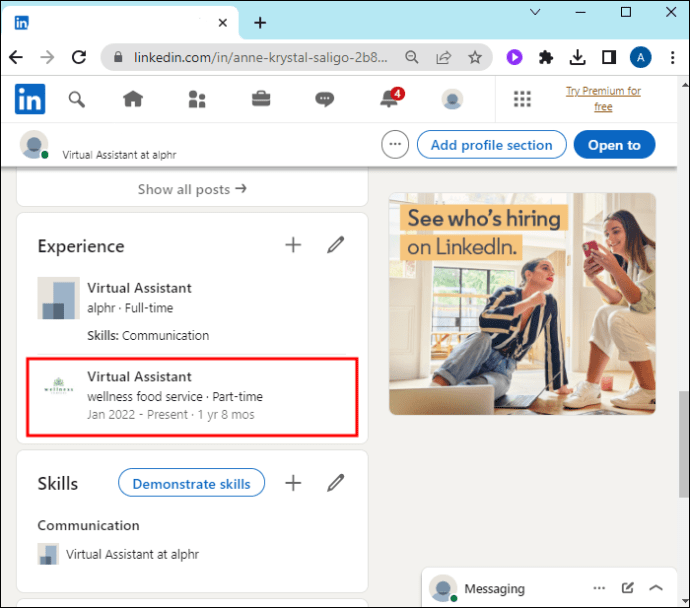Open the Me profile avatar menu

click(452, 99)
